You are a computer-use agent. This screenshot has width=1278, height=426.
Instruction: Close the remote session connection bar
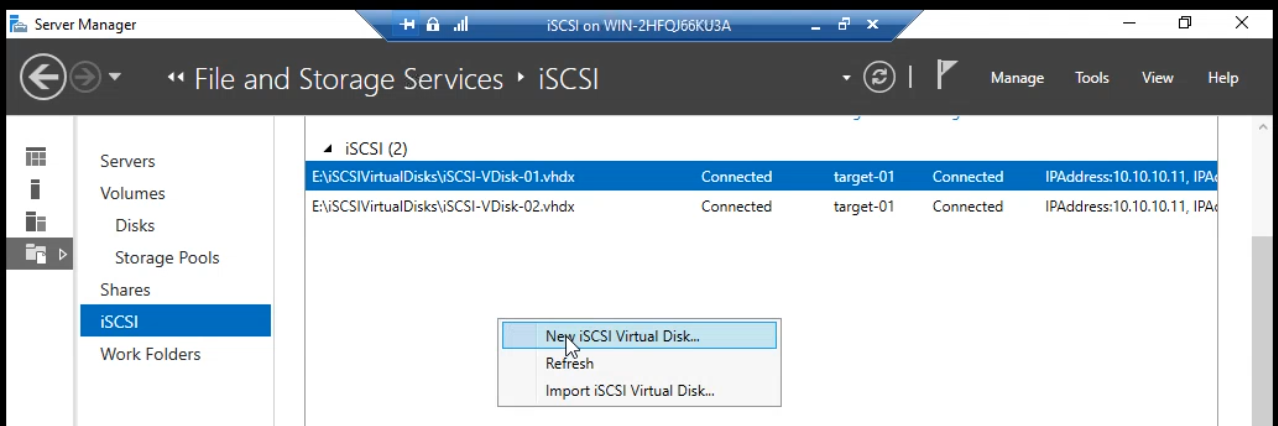coord(872,24)
